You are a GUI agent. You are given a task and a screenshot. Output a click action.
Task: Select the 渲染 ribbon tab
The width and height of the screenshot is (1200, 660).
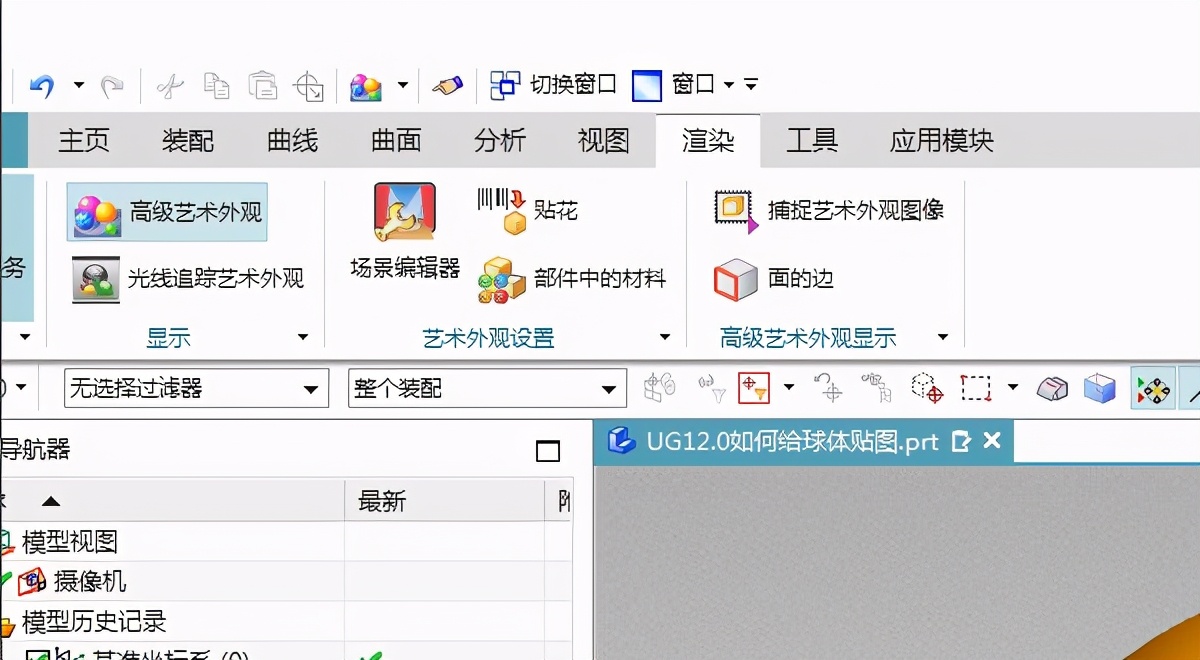[708, 141]
